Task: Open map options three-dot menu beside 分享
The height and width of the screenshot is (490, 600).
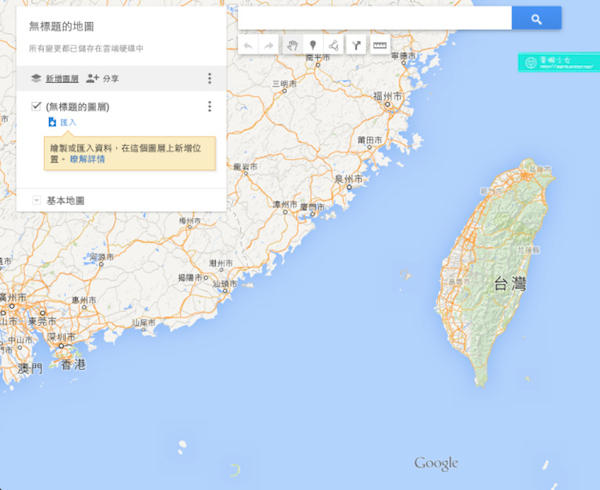Action: pyautogui.click(x=209, y=78)
